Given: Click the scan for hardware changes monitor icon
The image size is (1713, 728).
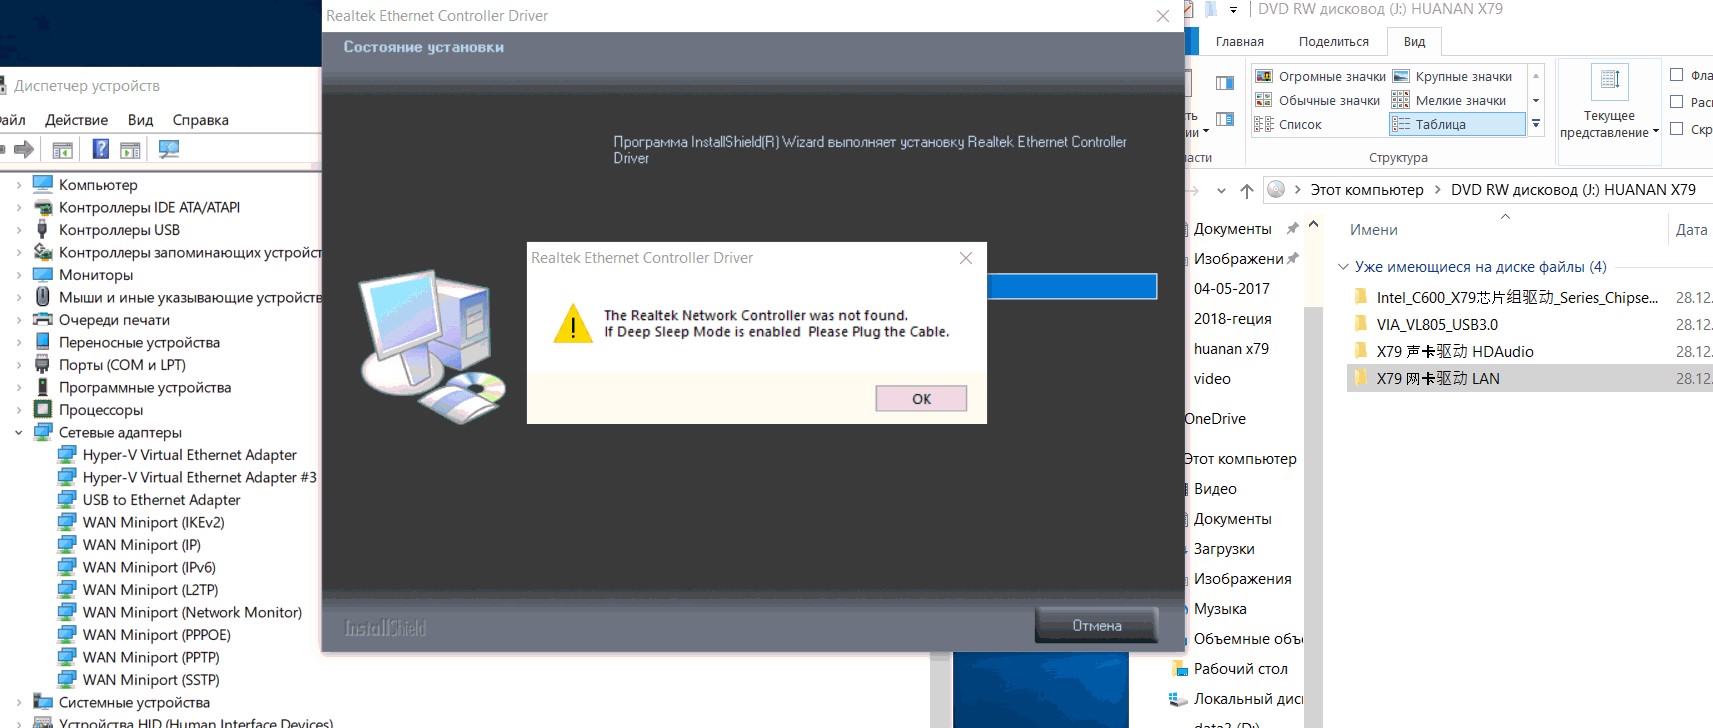Looking at the screenshot, I should [169, 149].
